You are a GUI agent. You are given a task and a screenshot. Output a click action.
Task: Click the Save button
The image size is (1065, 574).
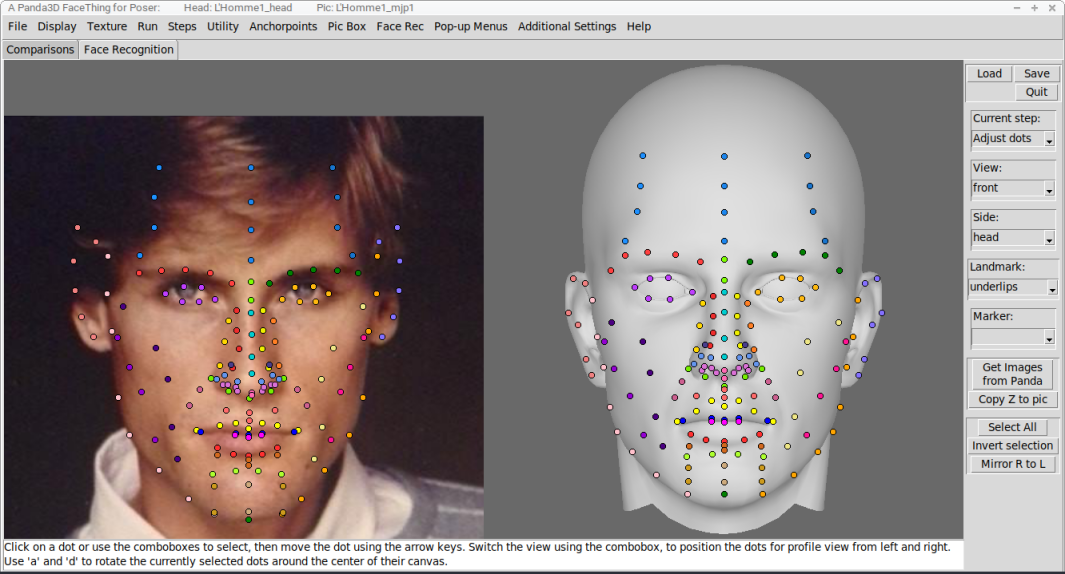(1036, 73)
